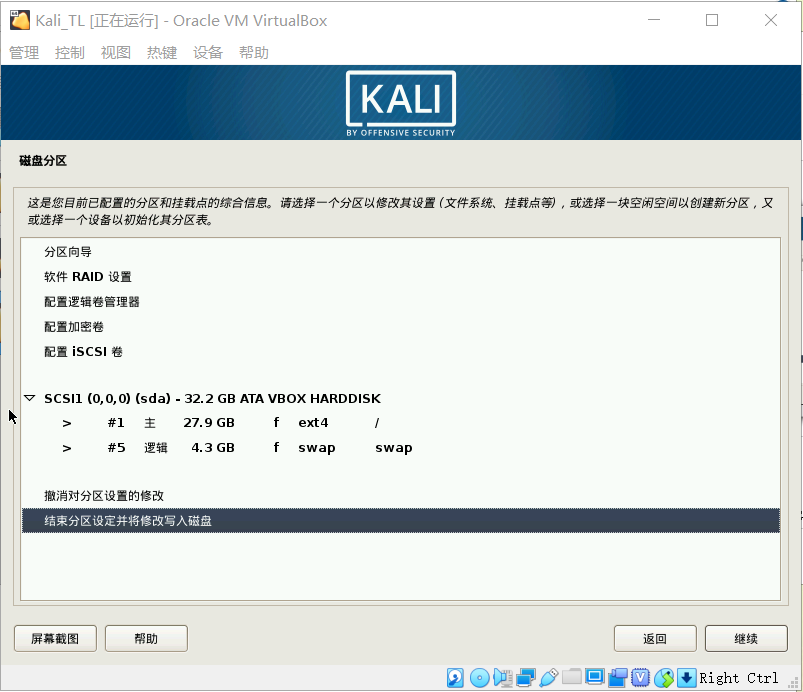
Task: Click the recording status icon
Action: 618,678
